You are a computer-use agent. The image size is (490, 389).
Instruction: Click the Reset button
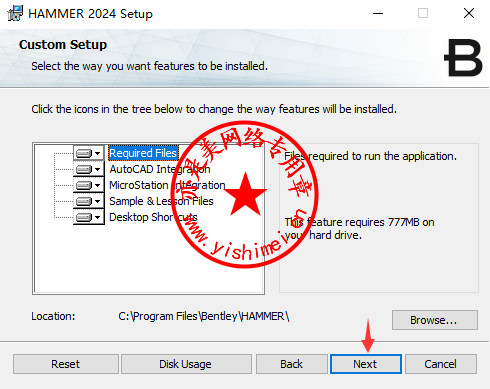coord(66,364)
